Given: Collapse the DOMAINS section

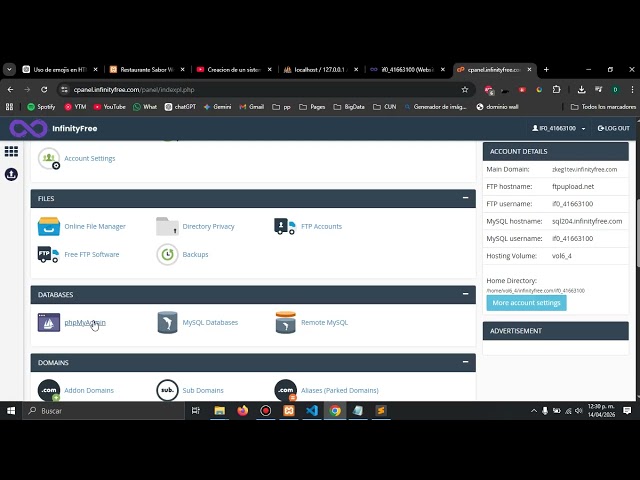Looking at the screenshot, I should click(465, 362).
